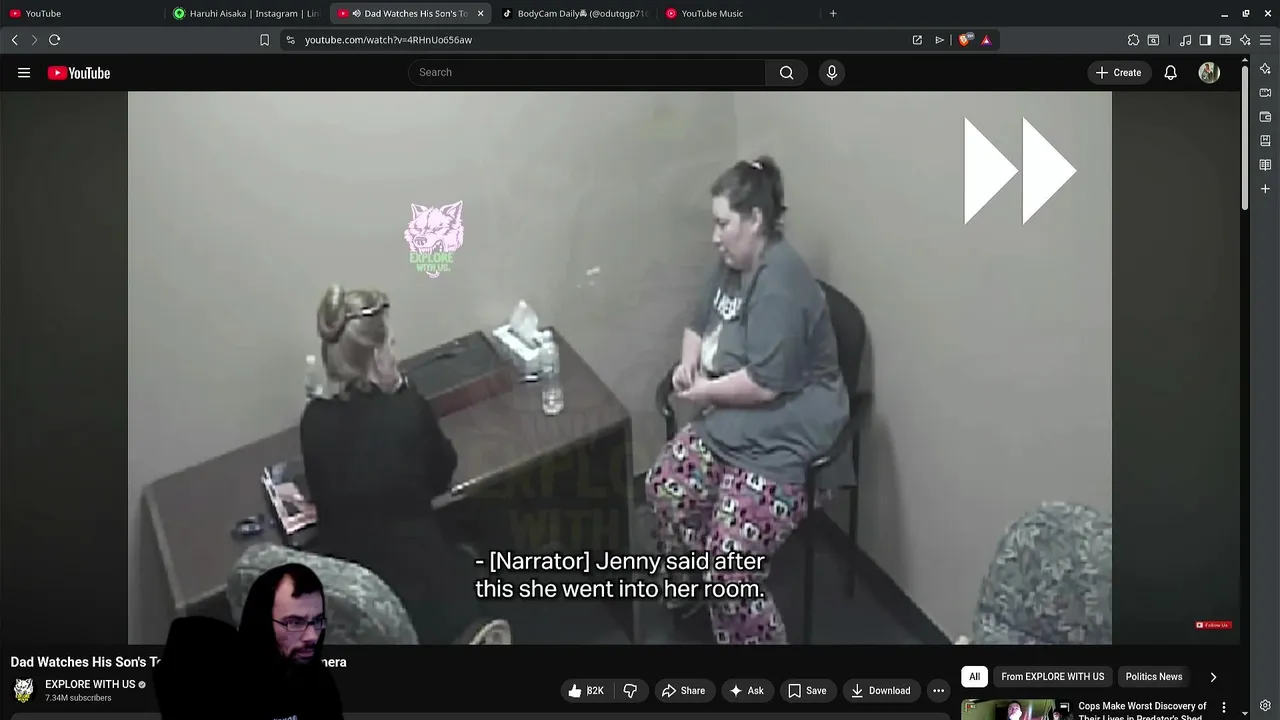
Task: Save video to playlist
Action: click(x=807, y=691)
